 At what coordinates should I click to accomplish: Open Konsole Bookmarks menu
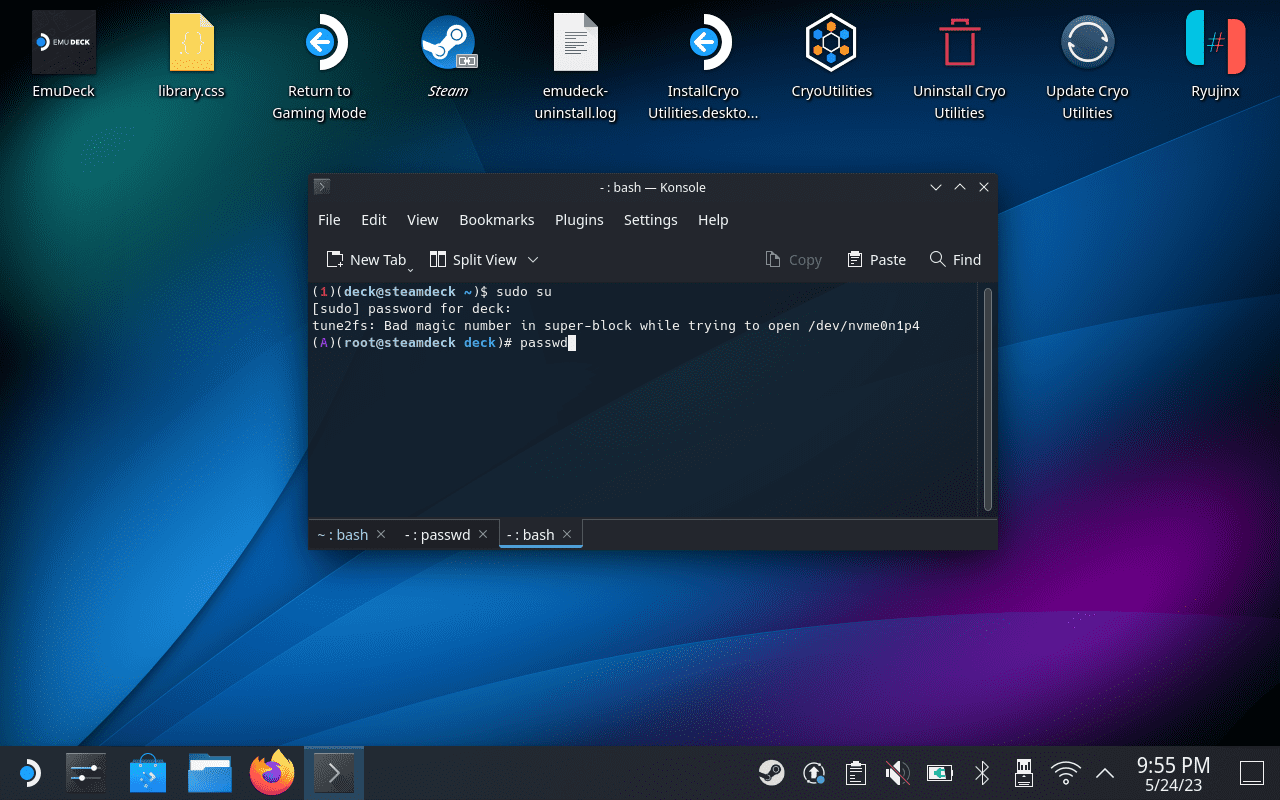tap(497, 220)
